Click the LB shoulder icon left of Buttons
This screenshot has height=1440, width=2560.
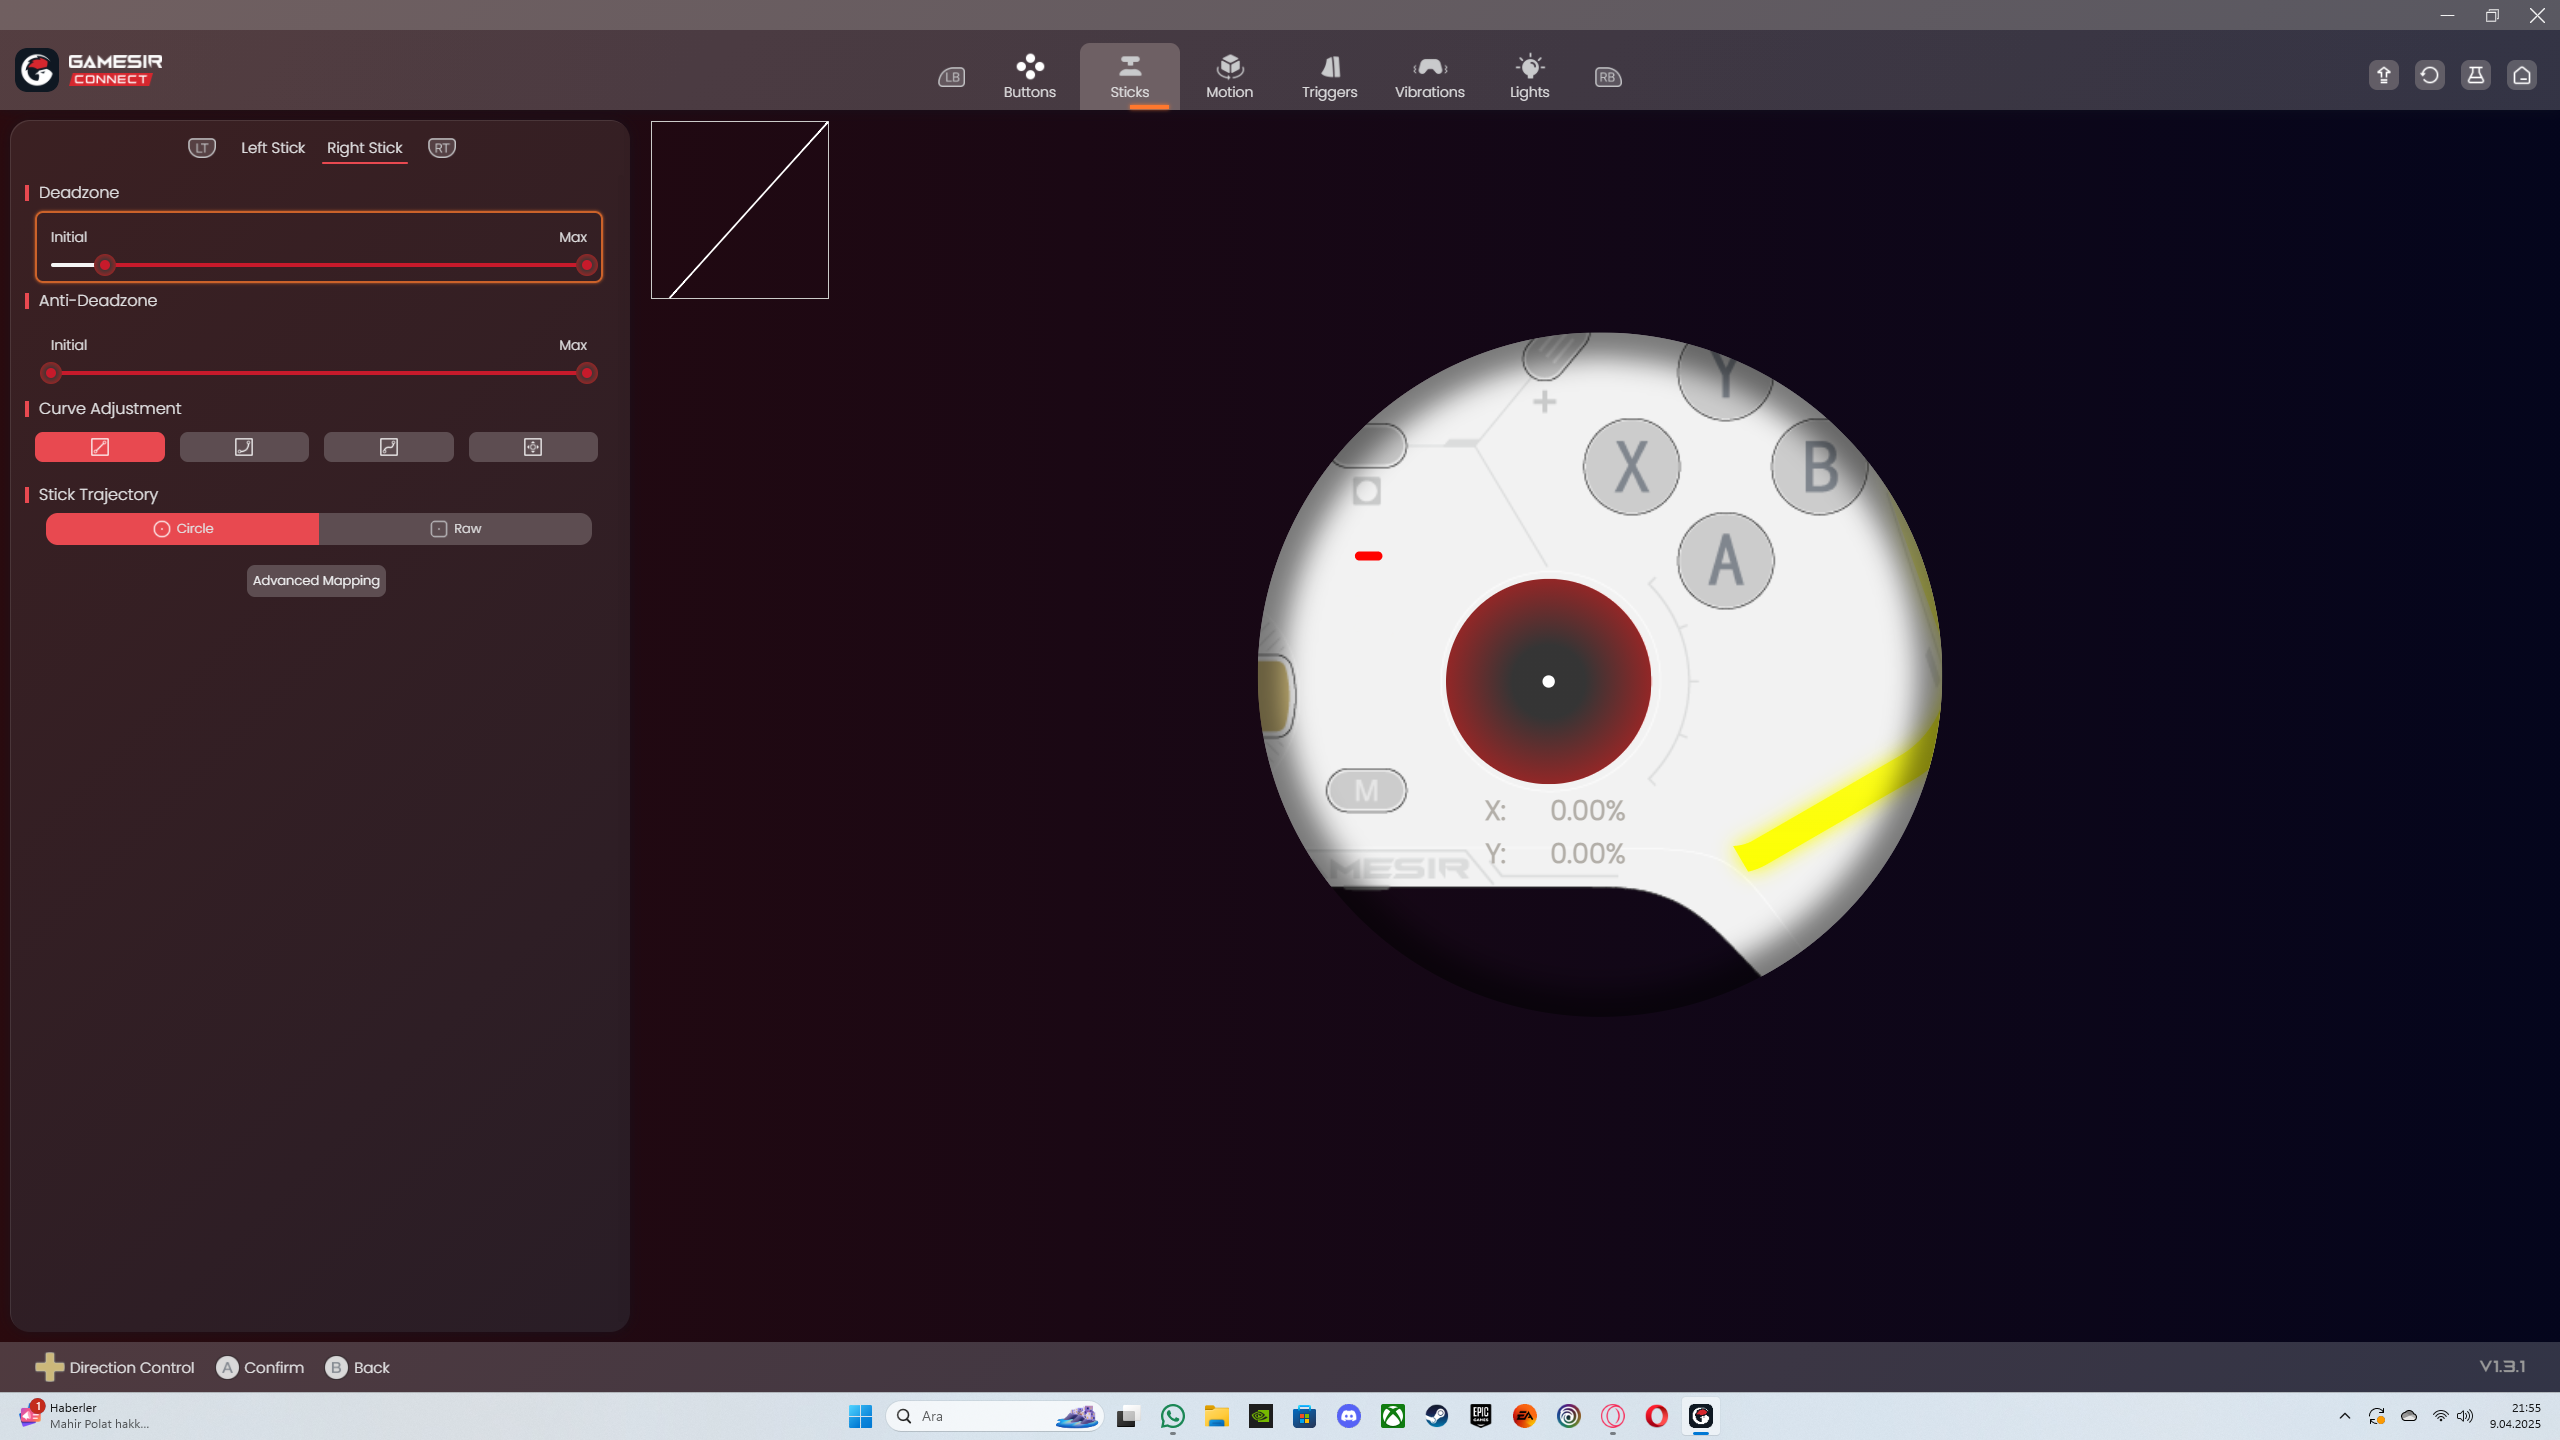951,77
